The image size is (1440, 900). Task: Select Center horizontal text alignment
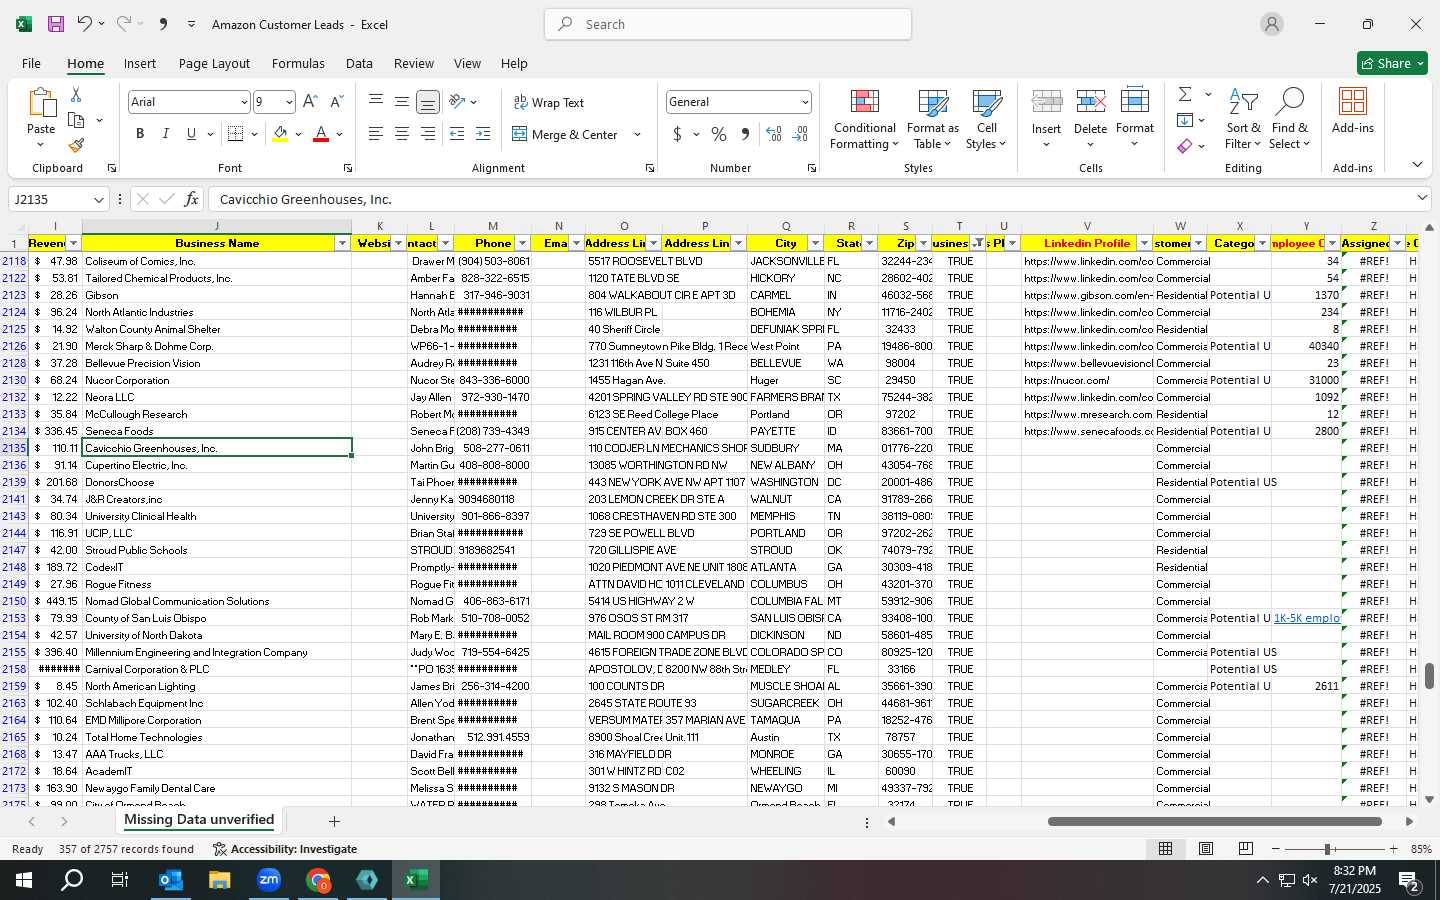pyautogui.click(x=401, y=134)
